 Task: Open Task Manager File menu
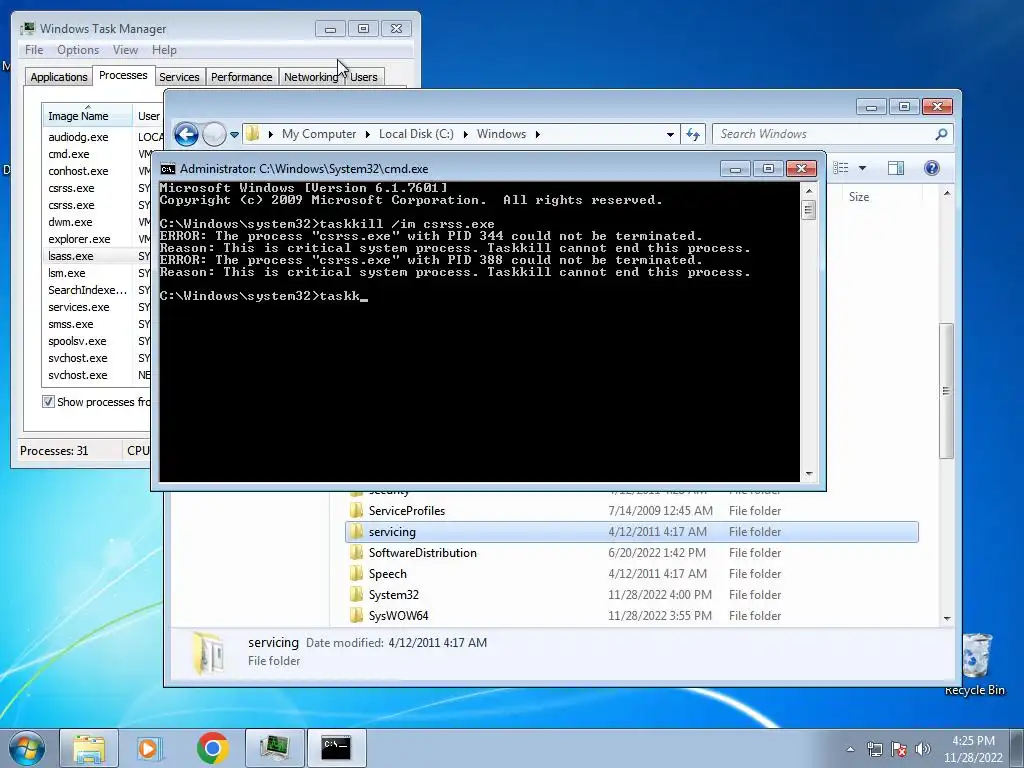(34, 50)
